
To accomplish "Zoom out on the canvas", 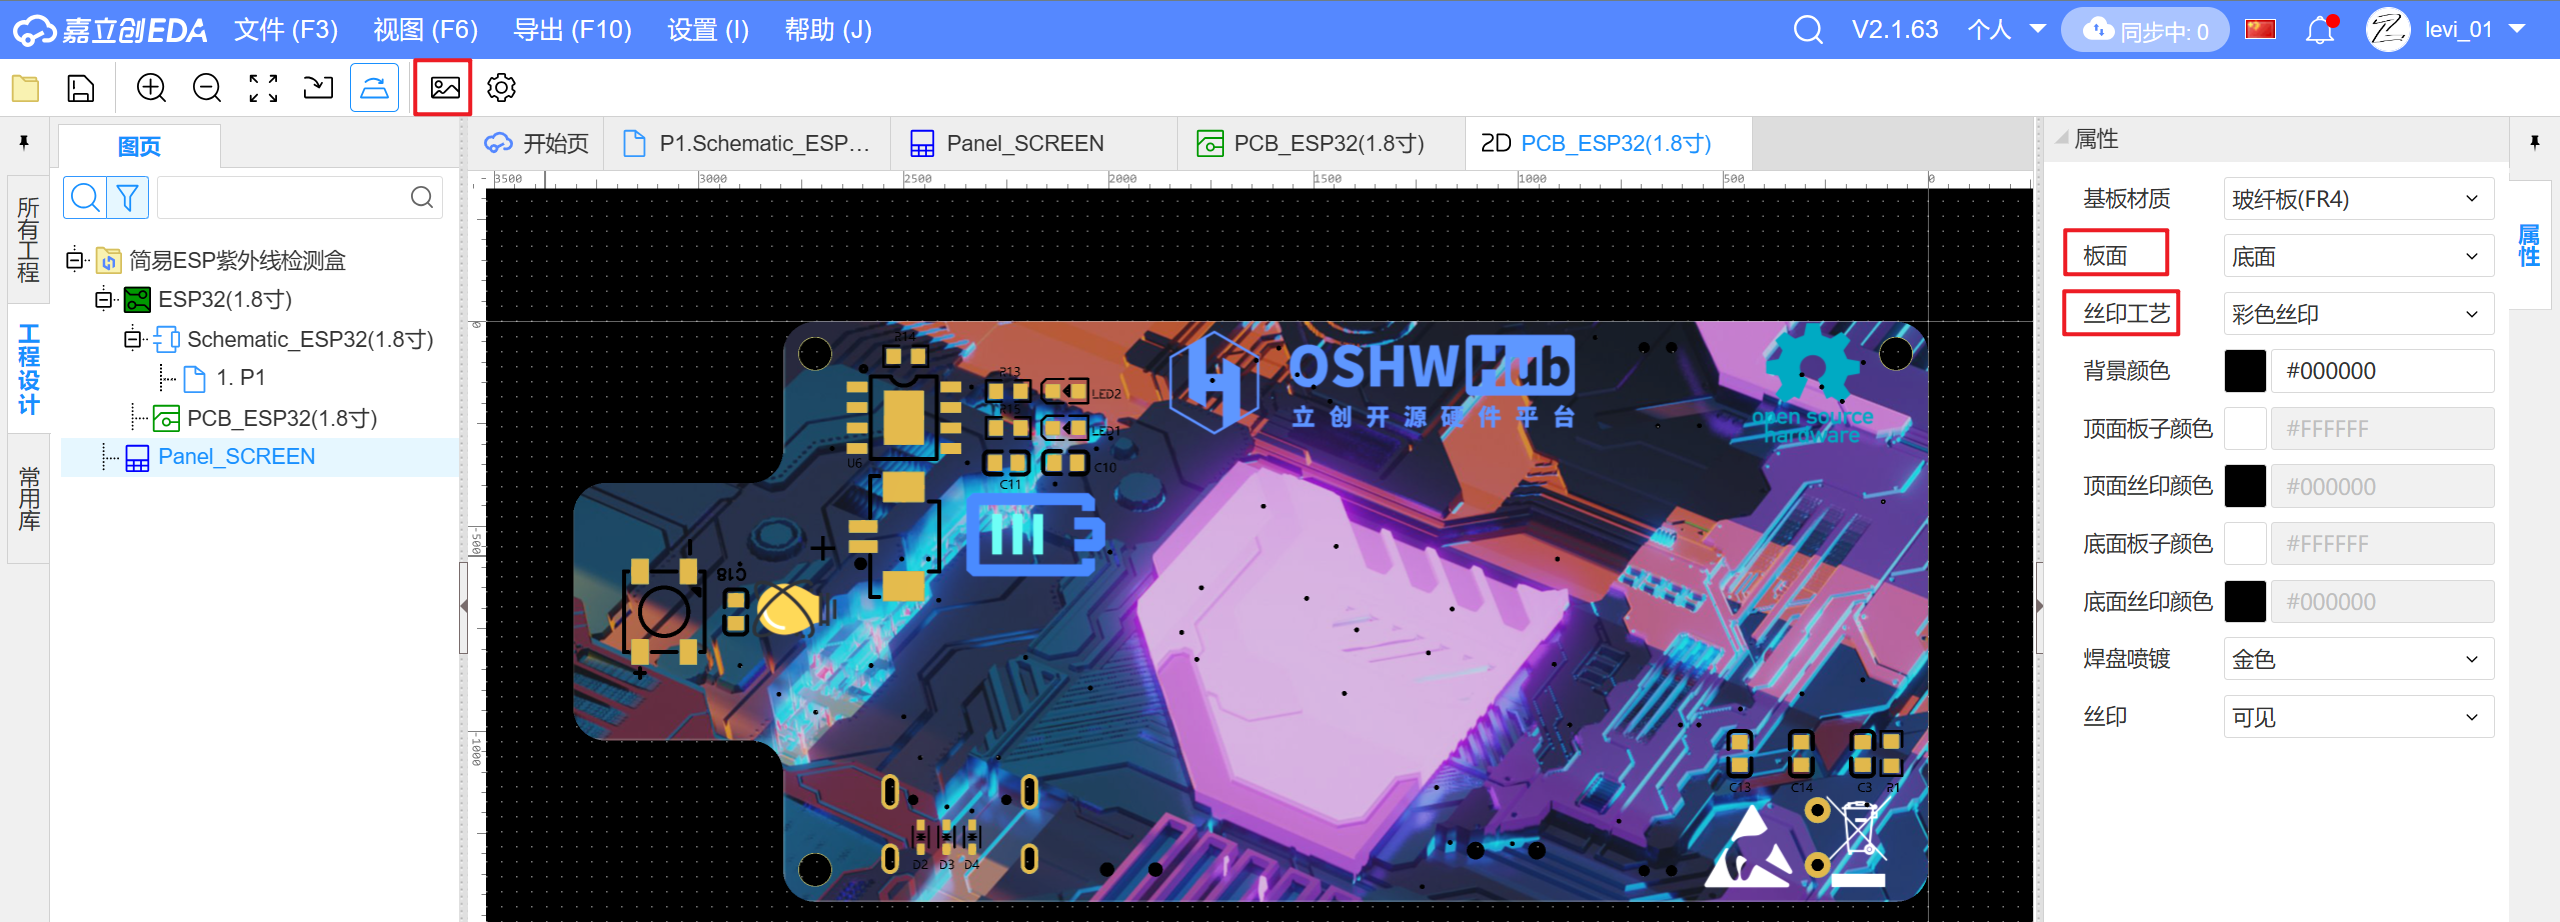I will pyautogui.click(x=207, y=88).
